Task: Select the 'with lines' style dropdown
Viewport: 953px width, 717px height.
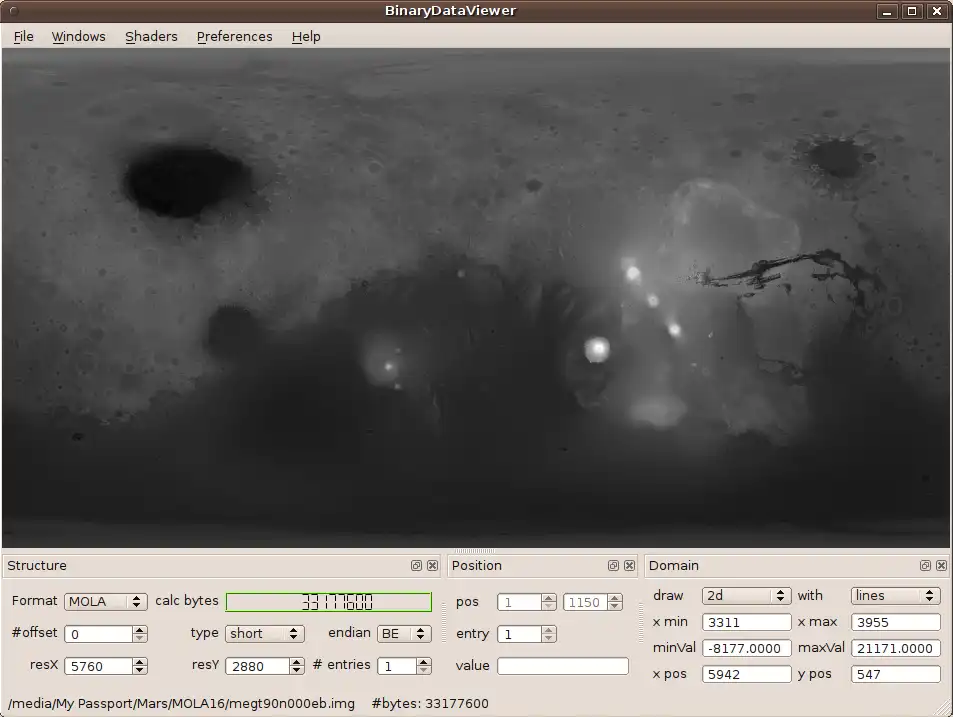Action: click(895, 596)
